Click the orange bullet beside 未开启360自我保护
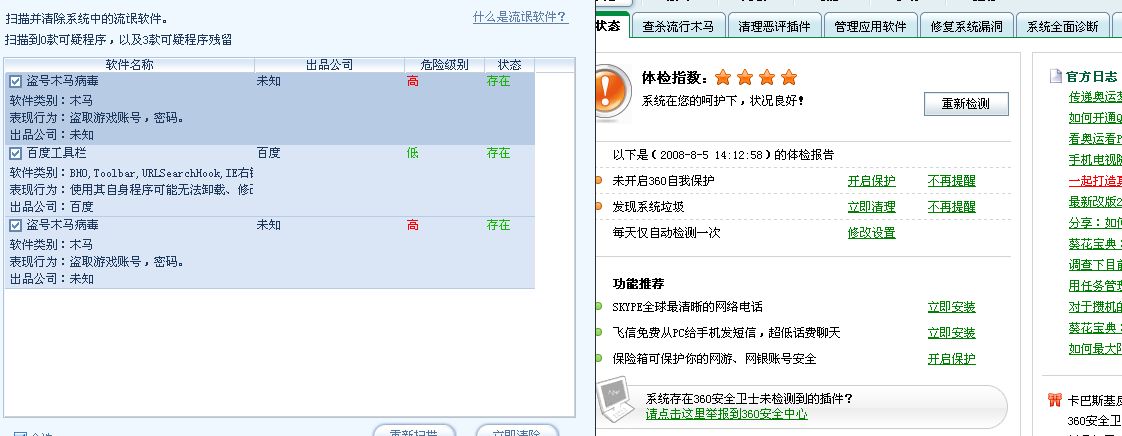1122x436 pixels. pos(598,180)
